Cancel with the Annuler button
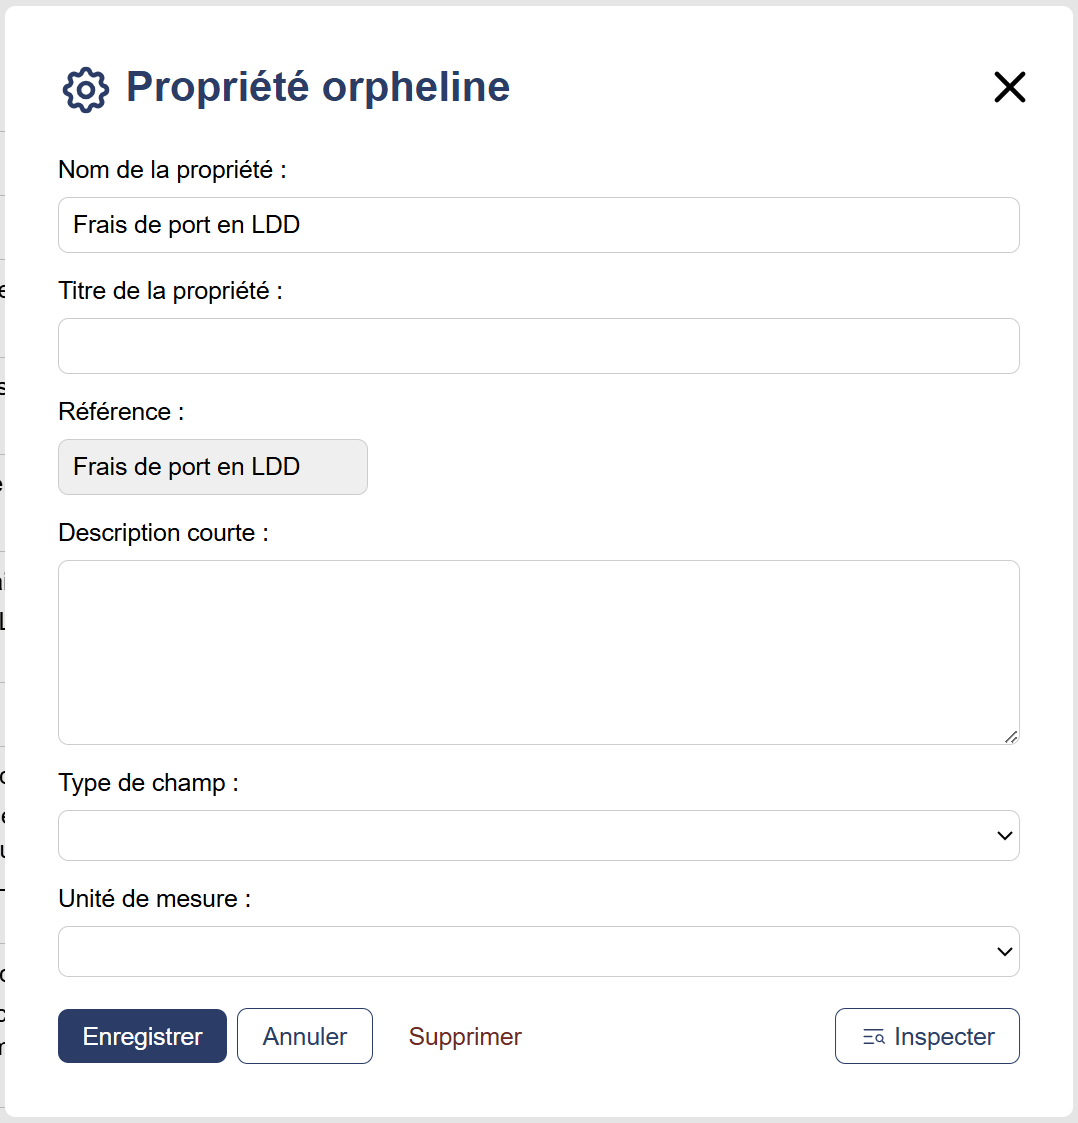1078x1123 pixels. pyautogui.click(x=305, y=1036)
